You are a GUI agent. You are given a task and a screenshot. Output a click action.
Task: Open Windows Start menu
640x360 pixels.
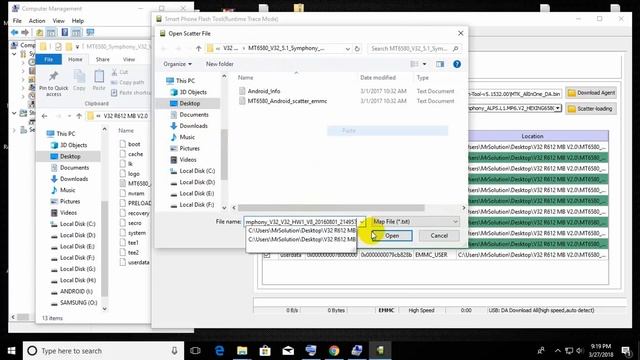click(11, 351)
